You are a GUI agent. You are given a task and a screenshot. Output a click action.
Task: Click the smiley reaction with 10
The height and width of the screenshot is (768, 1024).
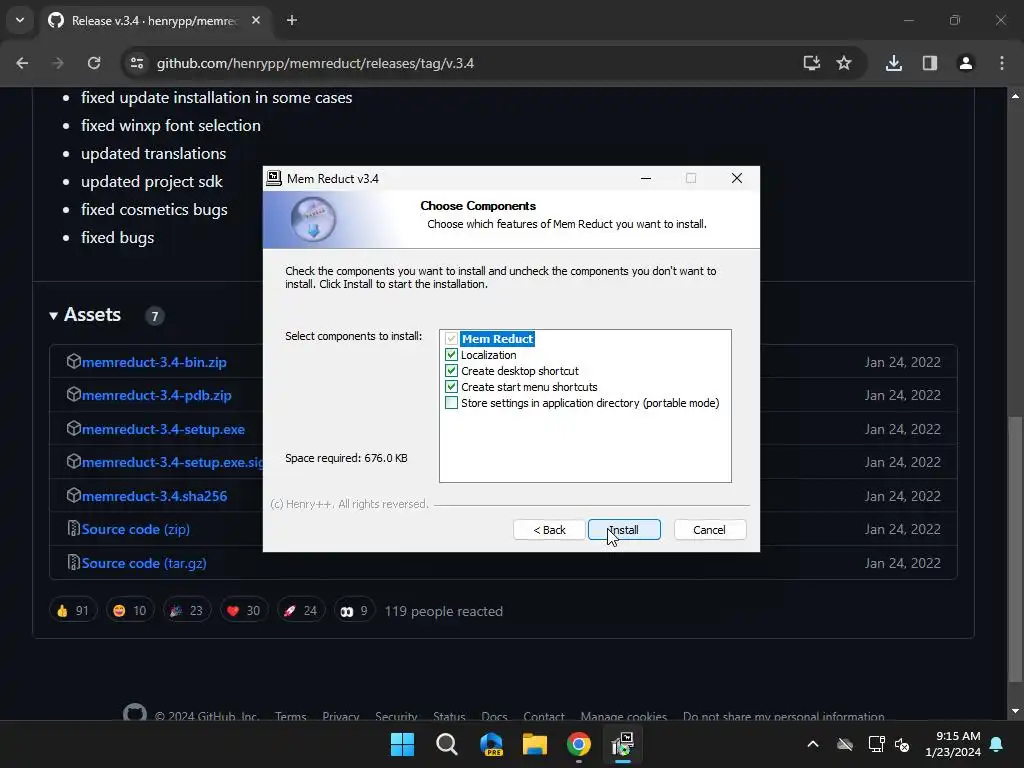coord(129,611)
